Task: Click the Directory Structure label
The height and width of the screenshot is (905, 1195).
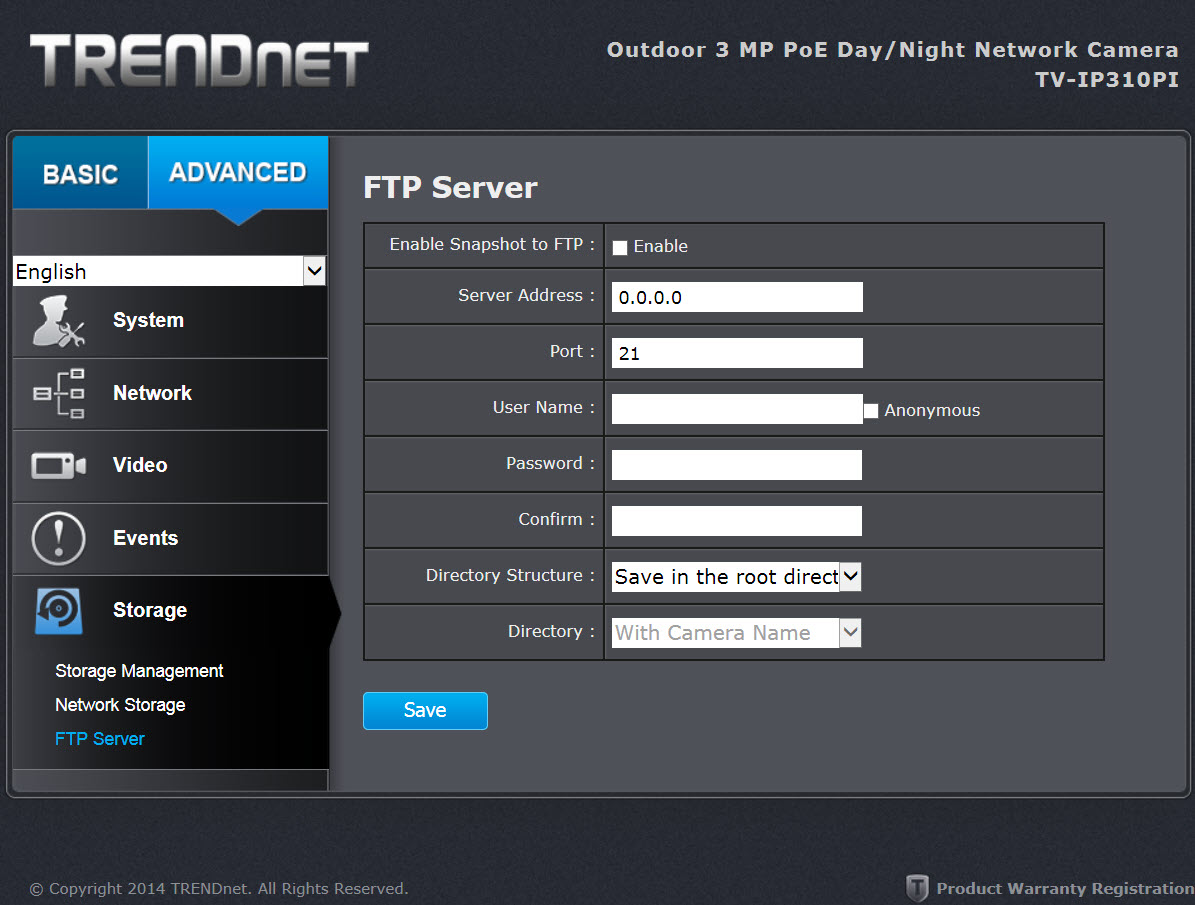Action: 510,576
